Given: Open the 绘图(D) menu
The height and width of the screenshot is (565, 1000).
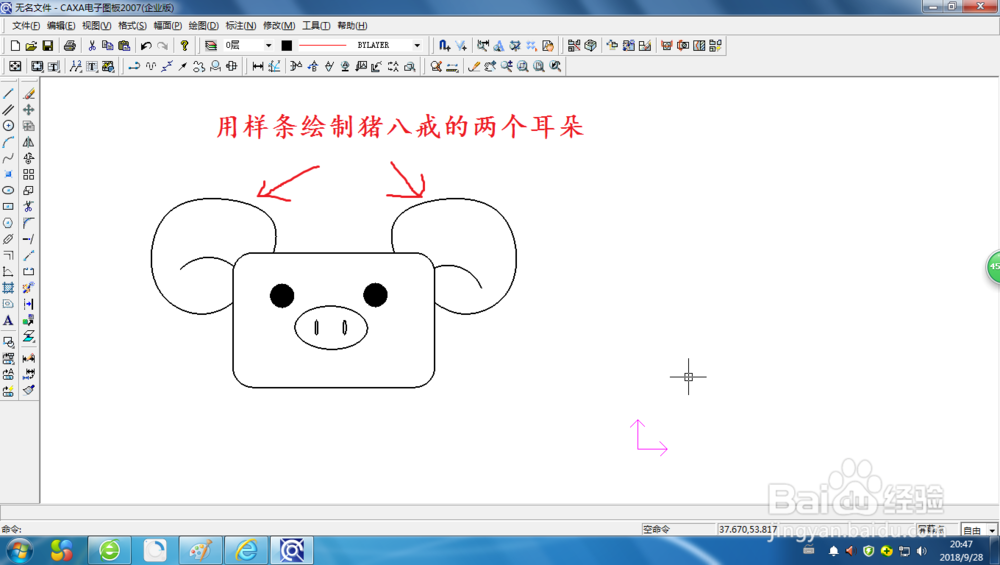Looking at the screenshot, I should point(203,26).
